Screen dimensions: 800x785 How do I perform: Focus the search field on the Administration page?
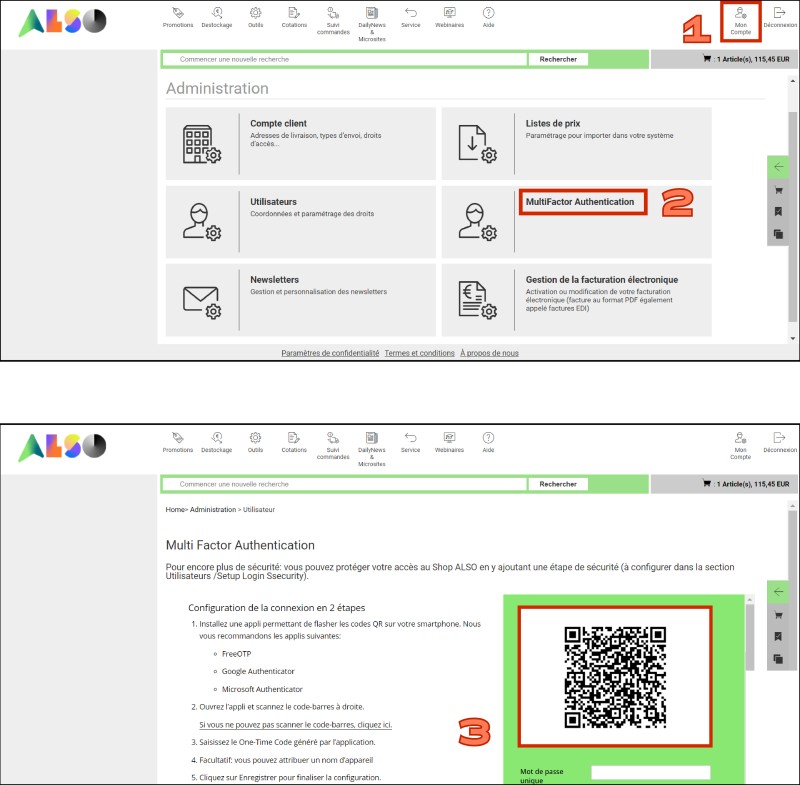345,59
